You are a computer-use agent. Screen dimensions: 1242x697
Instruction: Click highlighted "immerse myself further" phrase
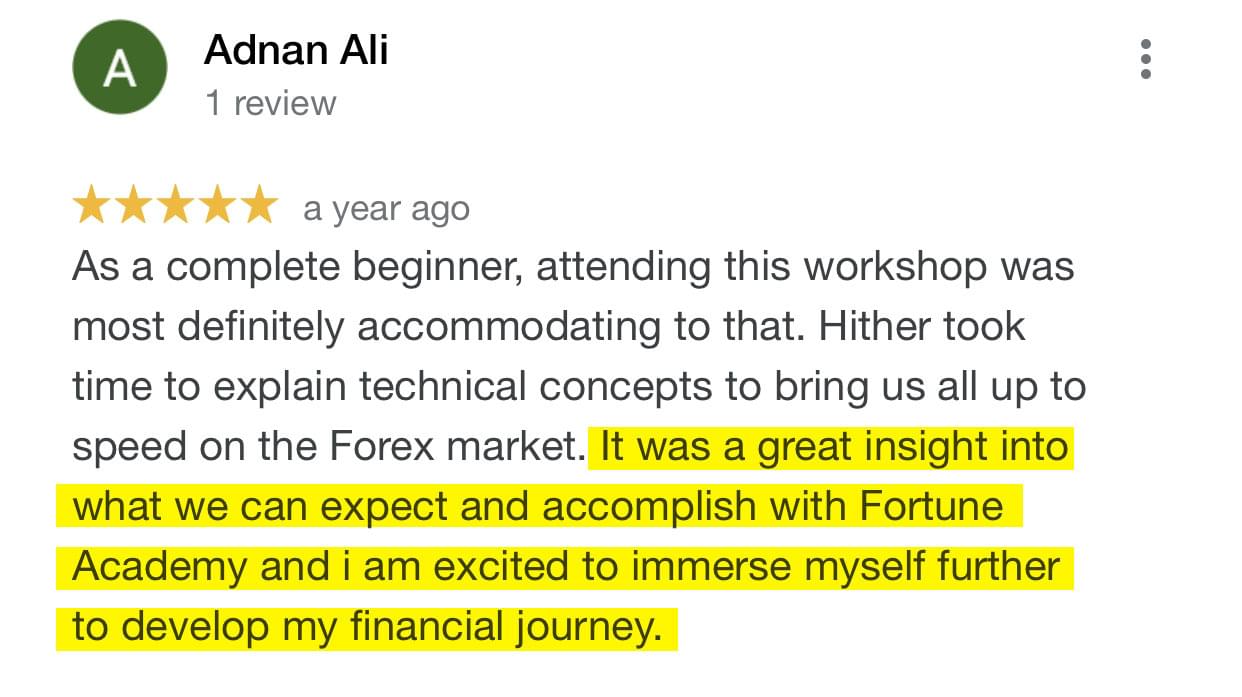[849, 567]
